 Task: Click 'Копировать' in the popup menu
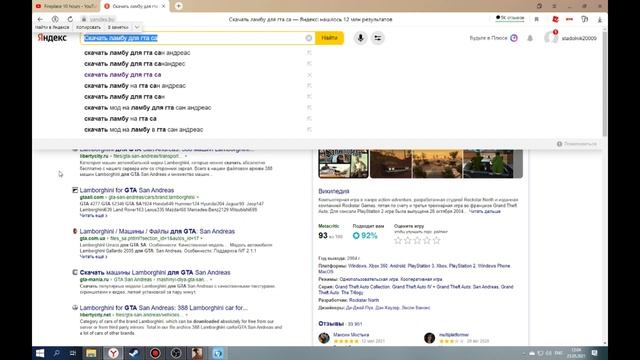[x=88, y=27]
